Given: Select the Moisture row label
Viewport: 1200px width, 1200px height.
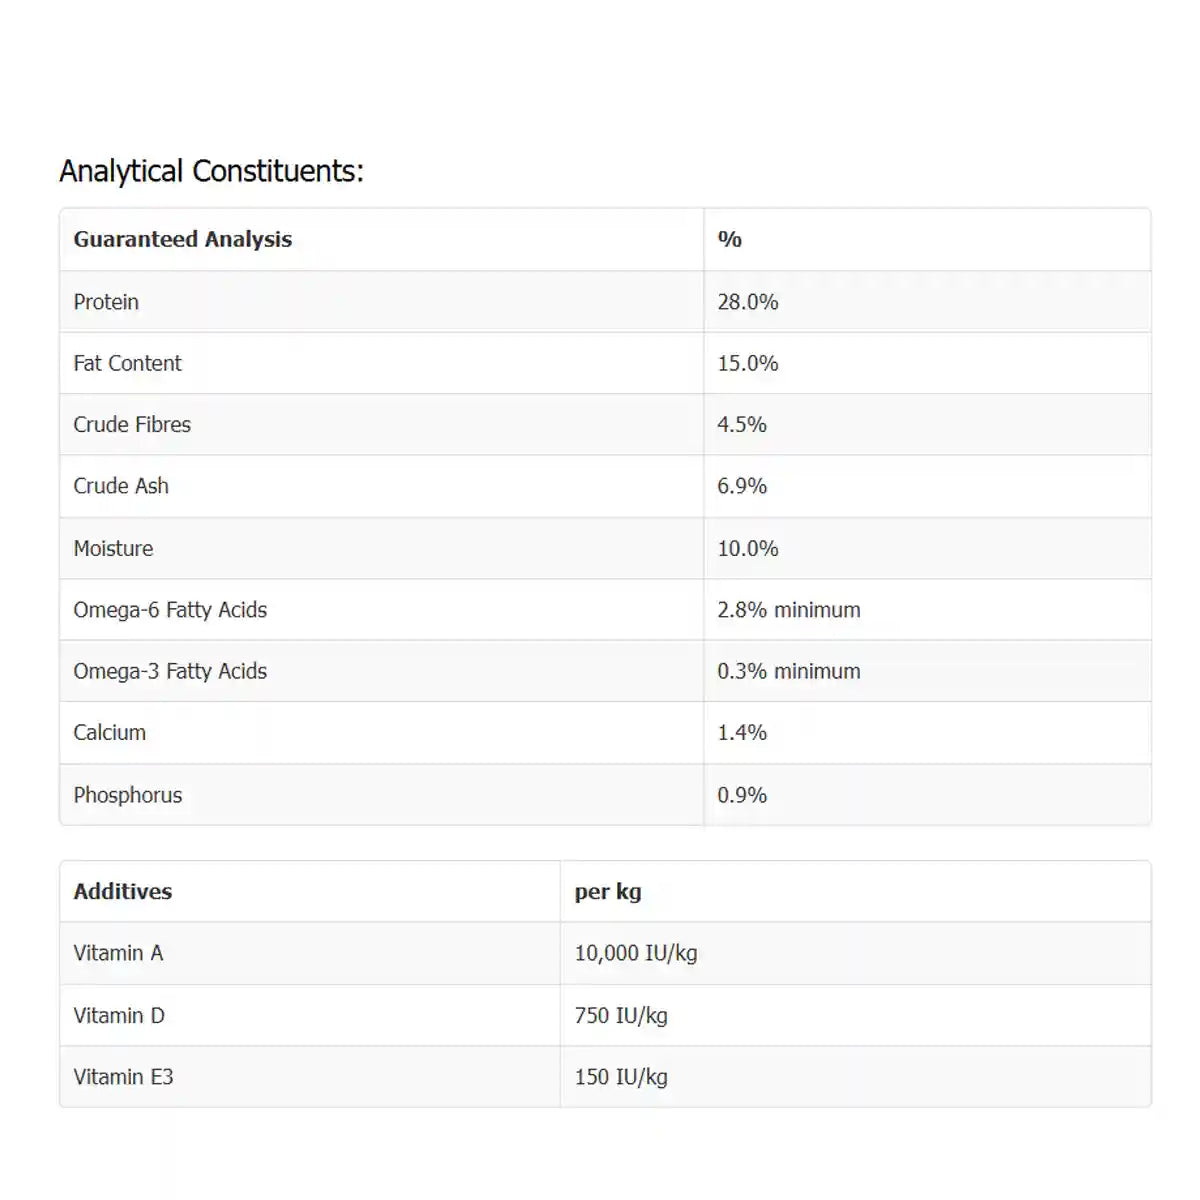Looking at the screenshot, I should point(113,548).
